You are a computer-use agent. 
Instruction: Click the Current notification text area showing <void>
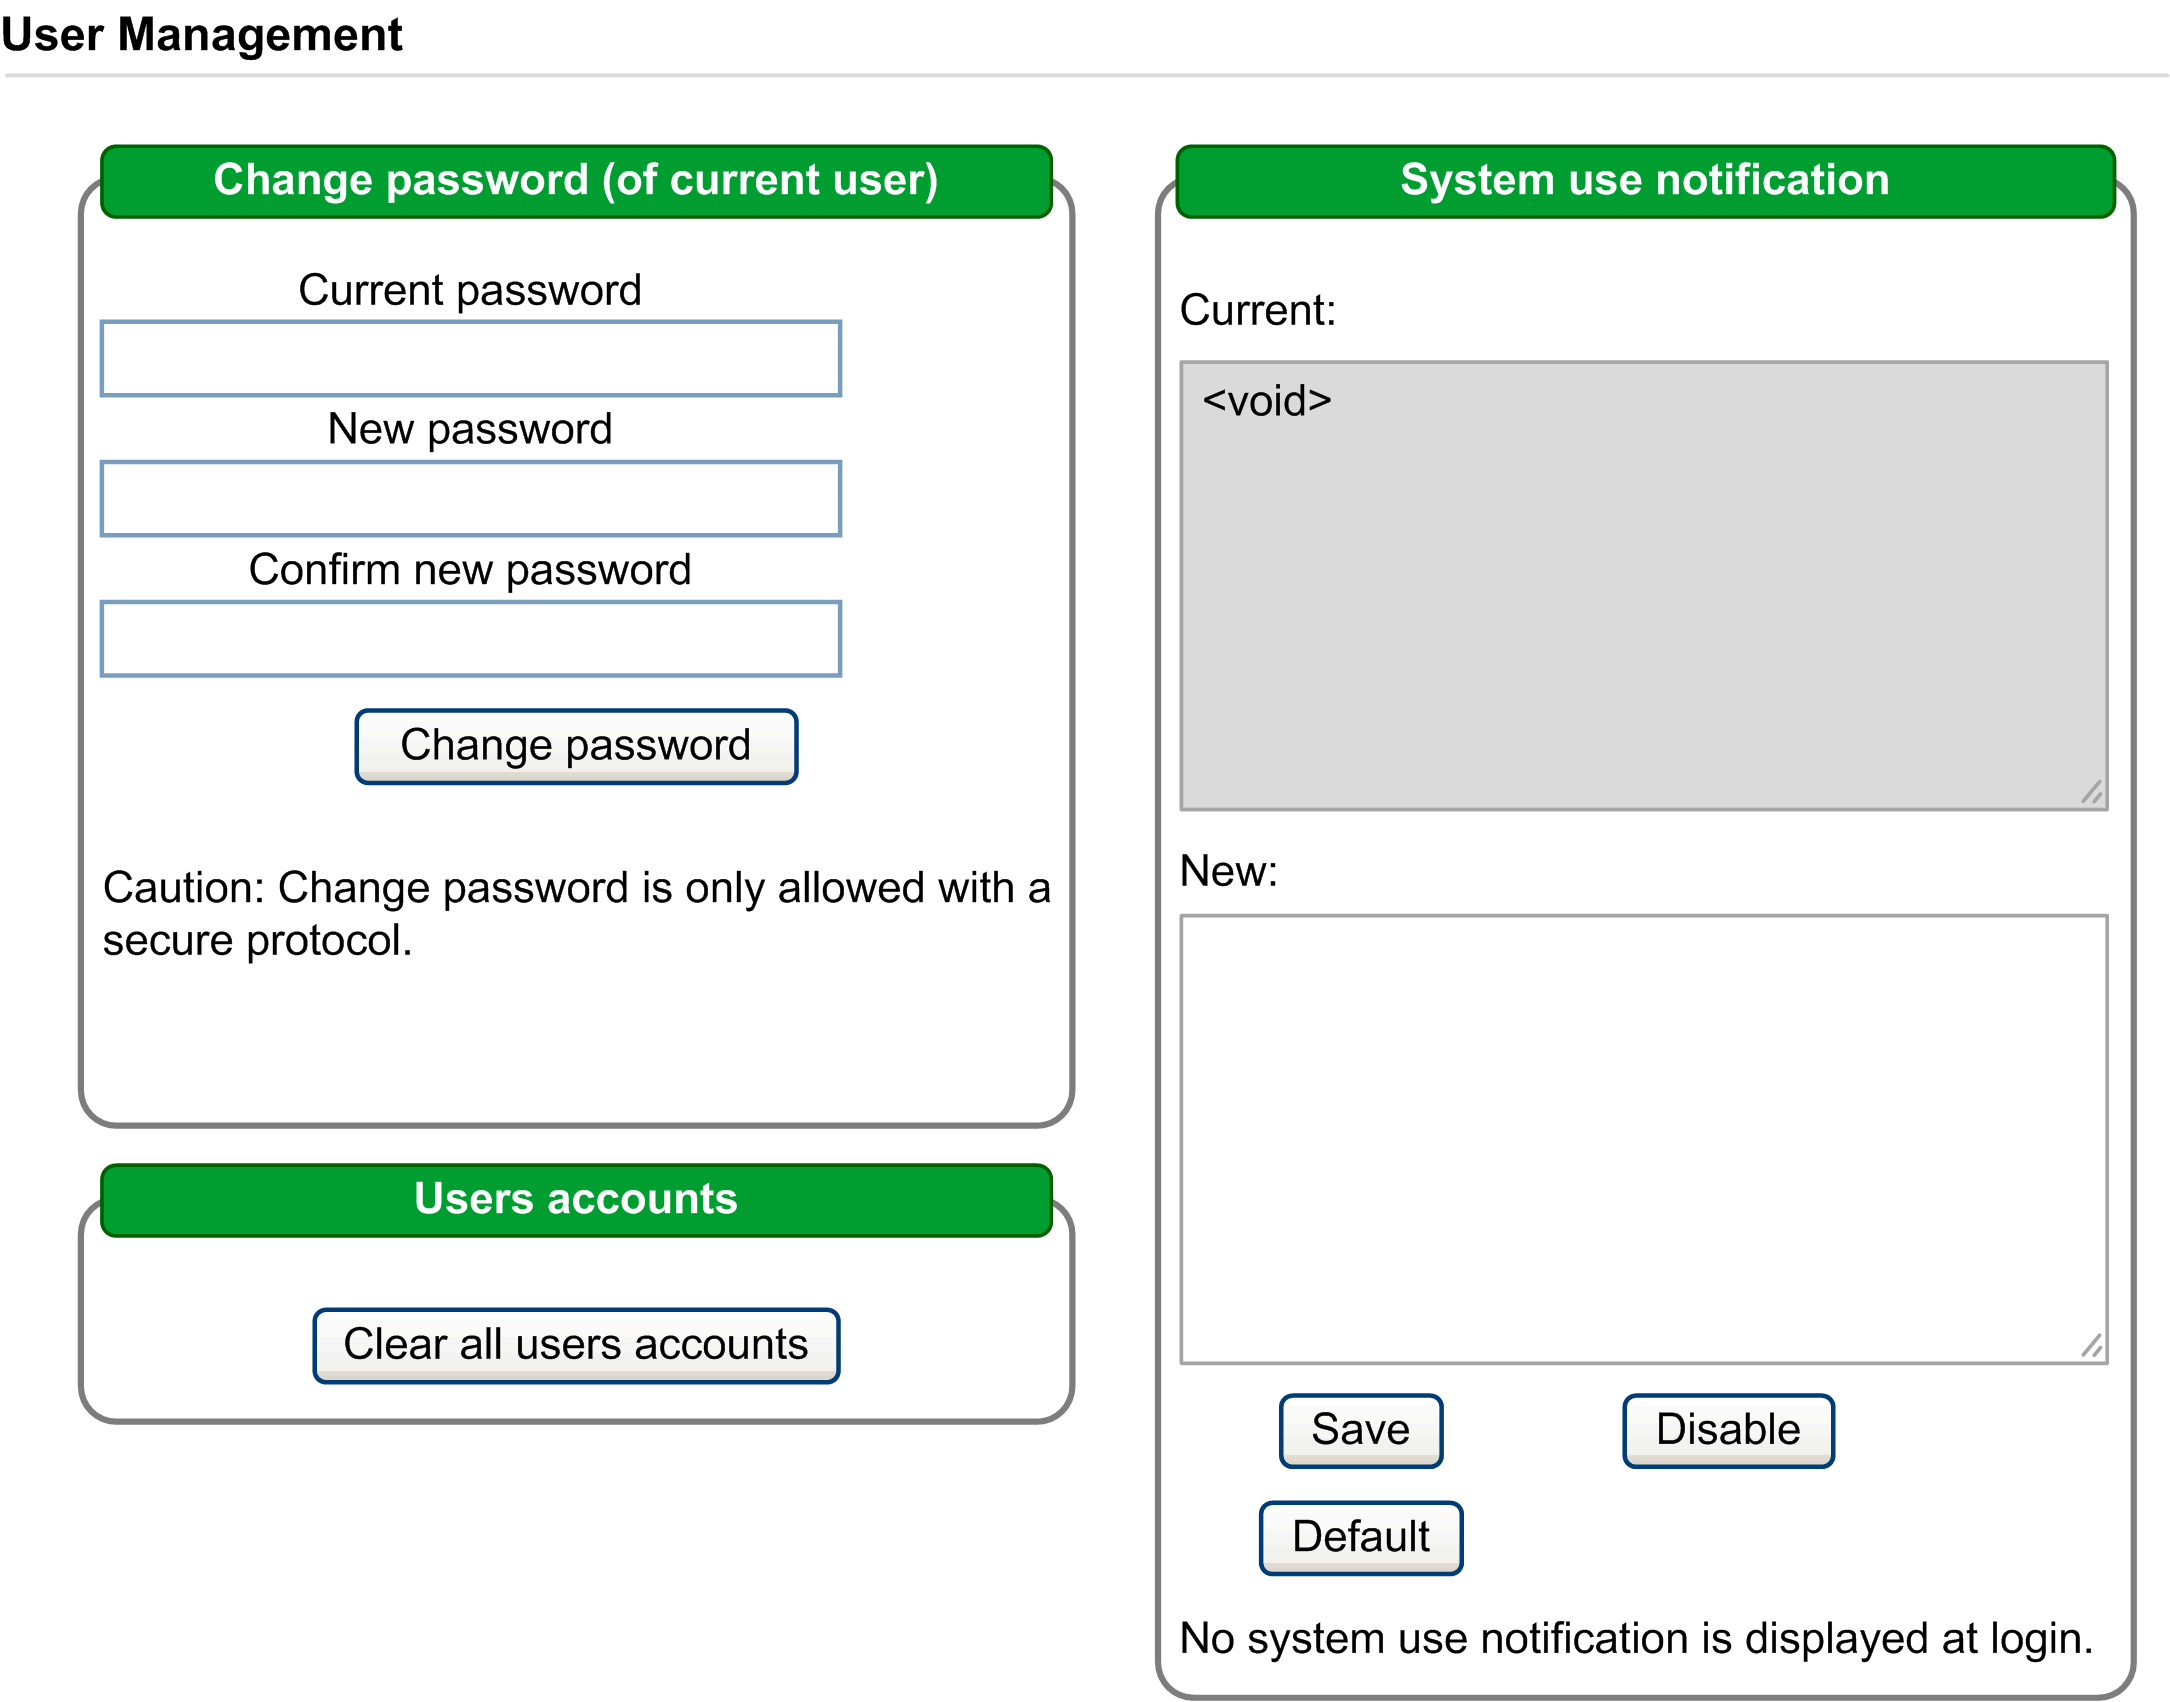[1643, 585]
